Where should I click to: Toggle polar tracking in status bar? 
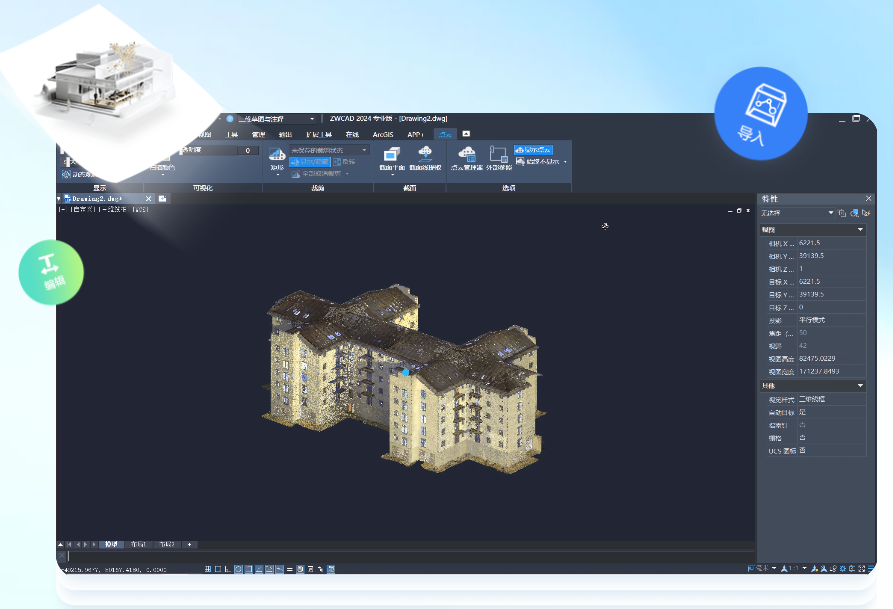pos(239,569)
